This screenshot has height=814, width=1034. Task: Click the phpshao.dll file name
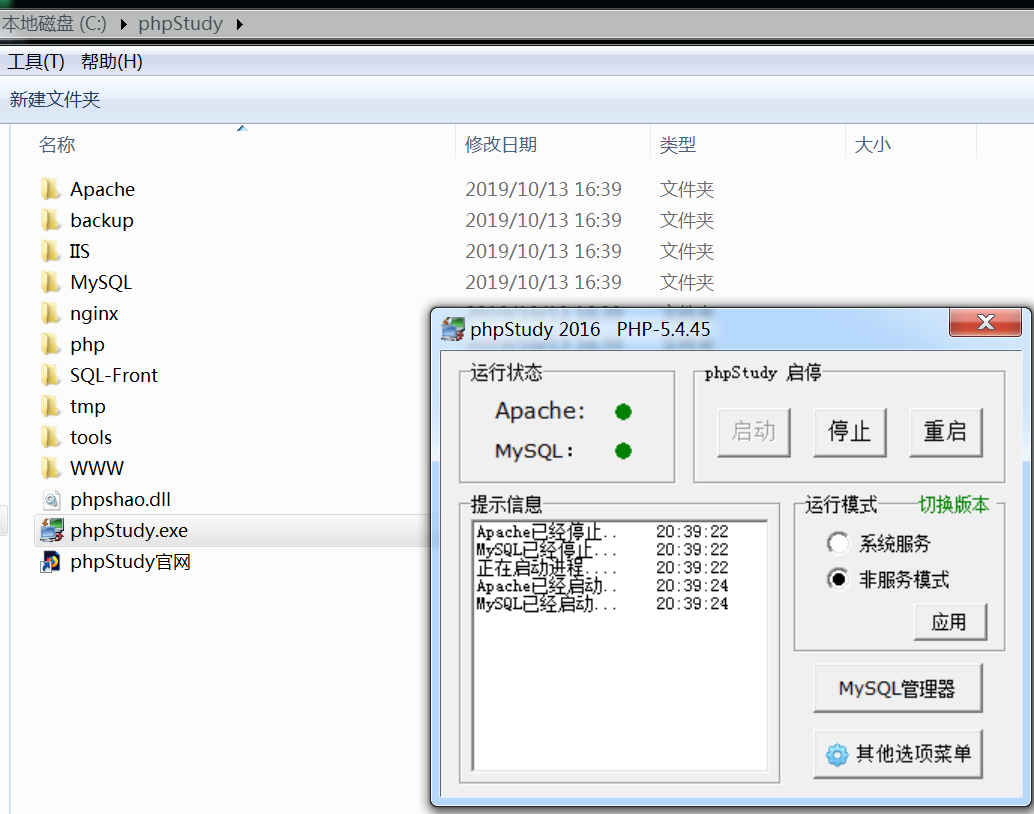point(121,500)
